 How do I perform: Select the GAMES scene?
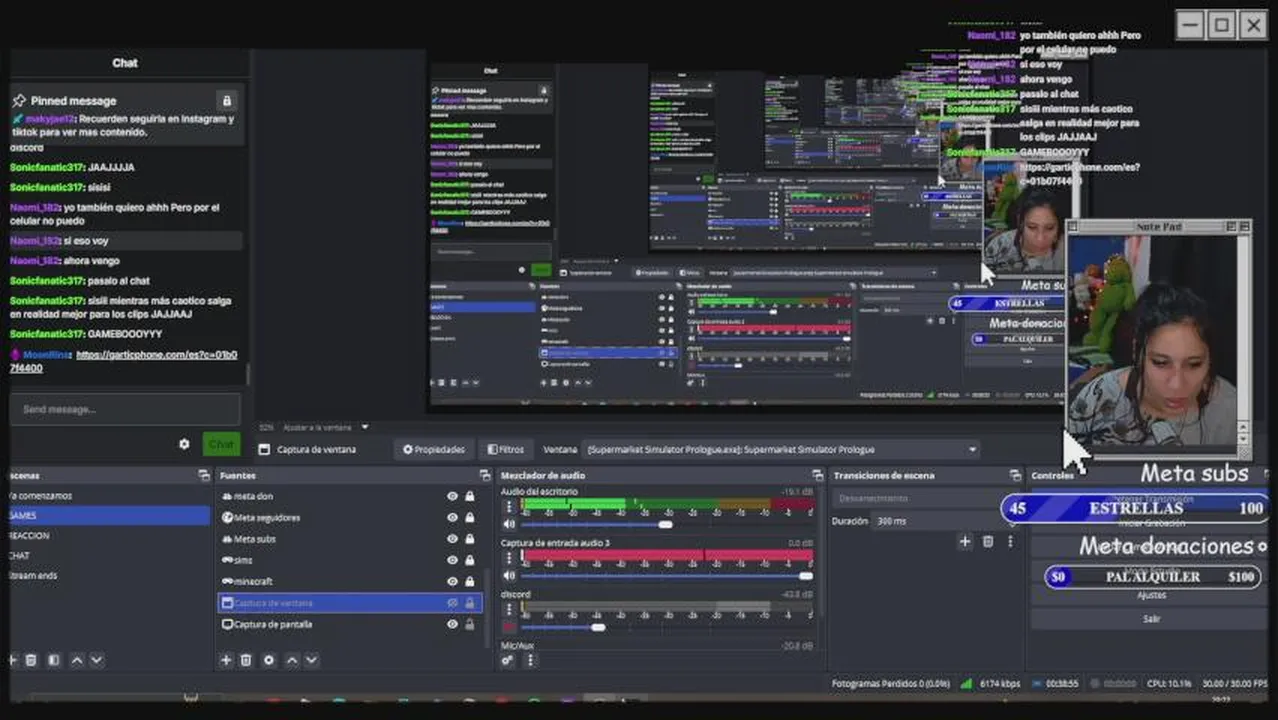pos(108,516)
